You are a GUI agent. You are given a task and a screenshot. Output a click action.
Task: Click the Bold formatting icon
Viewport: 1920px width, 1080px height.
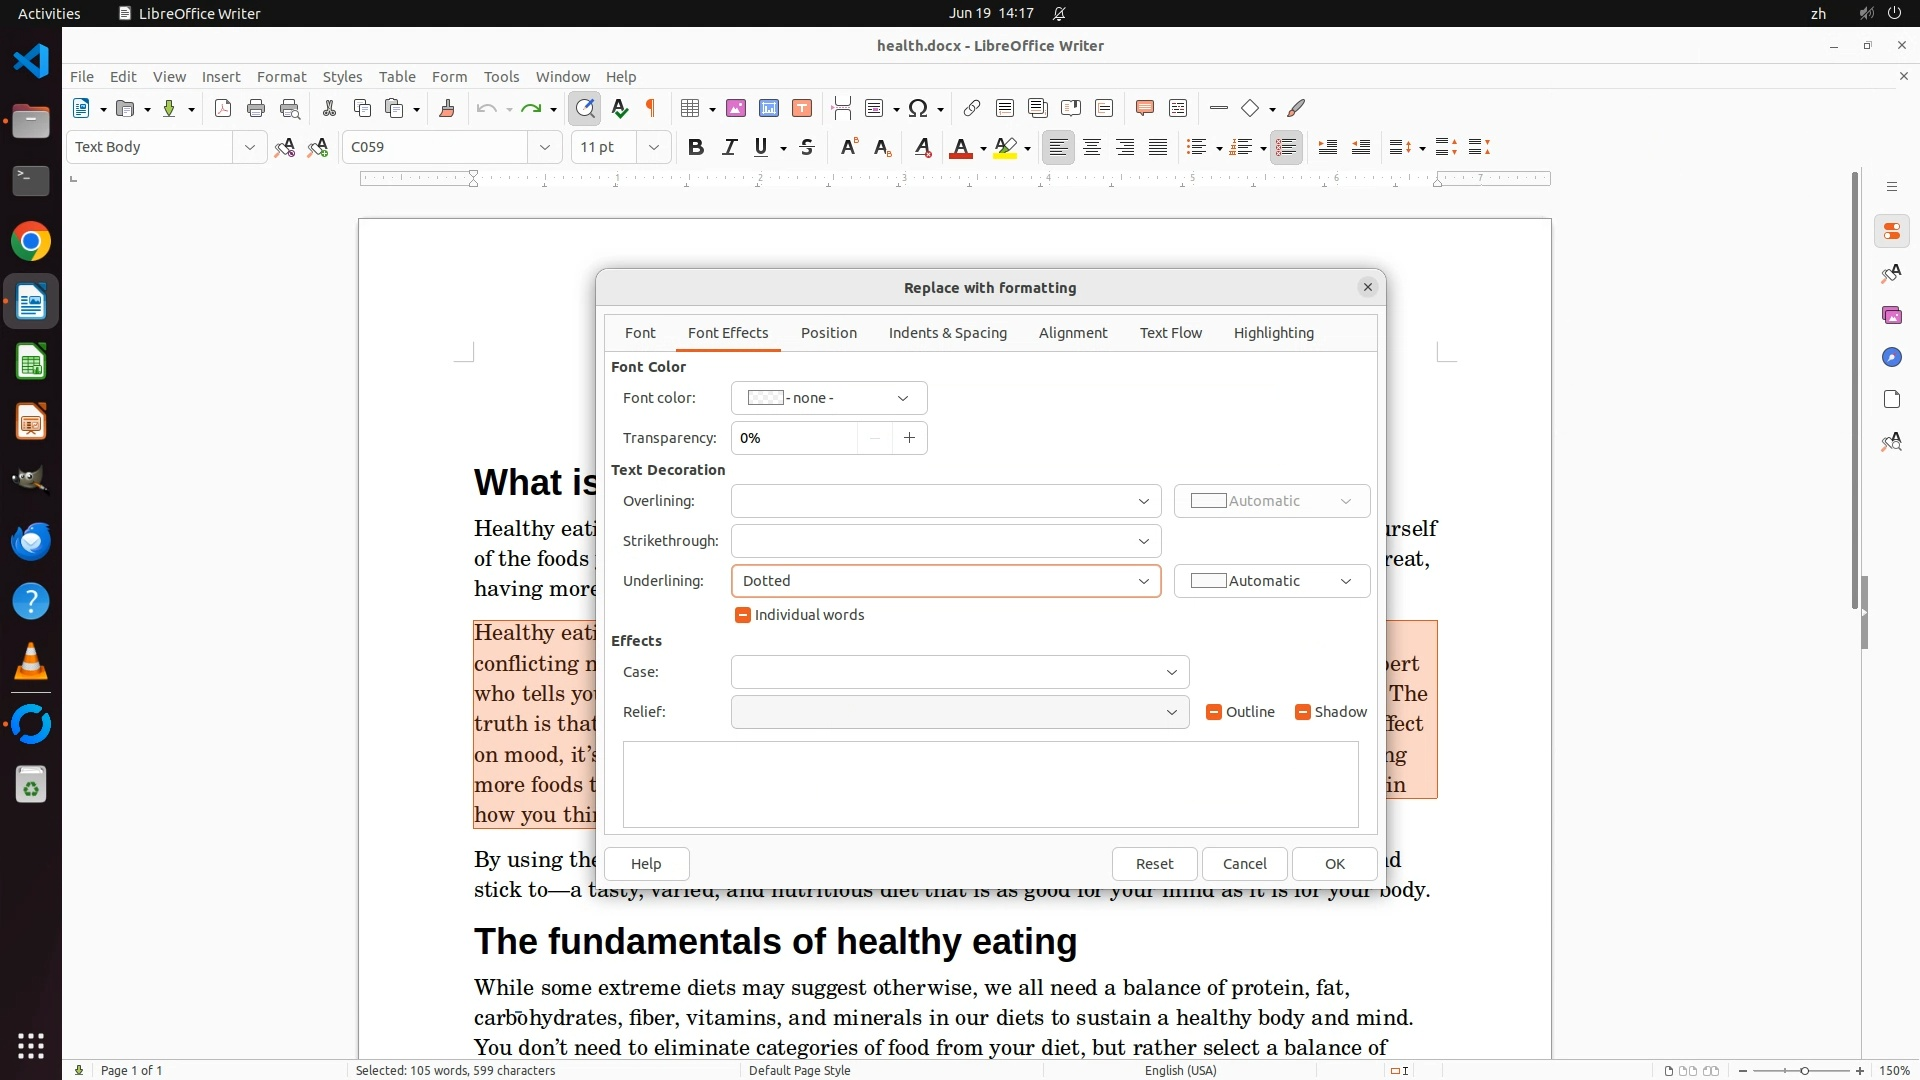click(696, 148)
